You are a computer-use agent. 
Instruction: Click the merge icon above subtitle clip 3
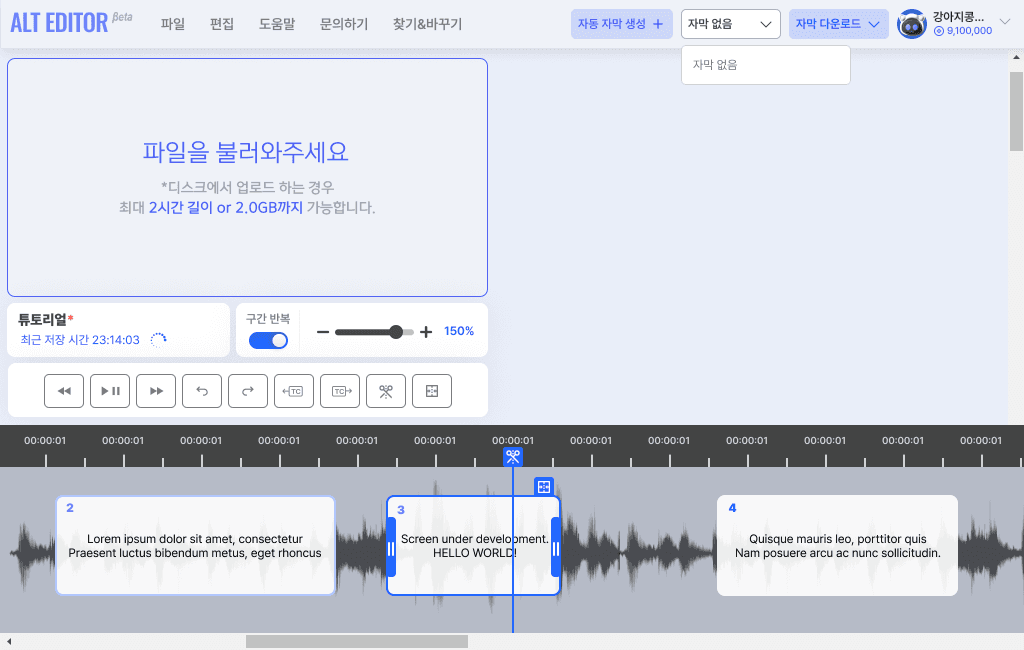[x=543, y=487]
